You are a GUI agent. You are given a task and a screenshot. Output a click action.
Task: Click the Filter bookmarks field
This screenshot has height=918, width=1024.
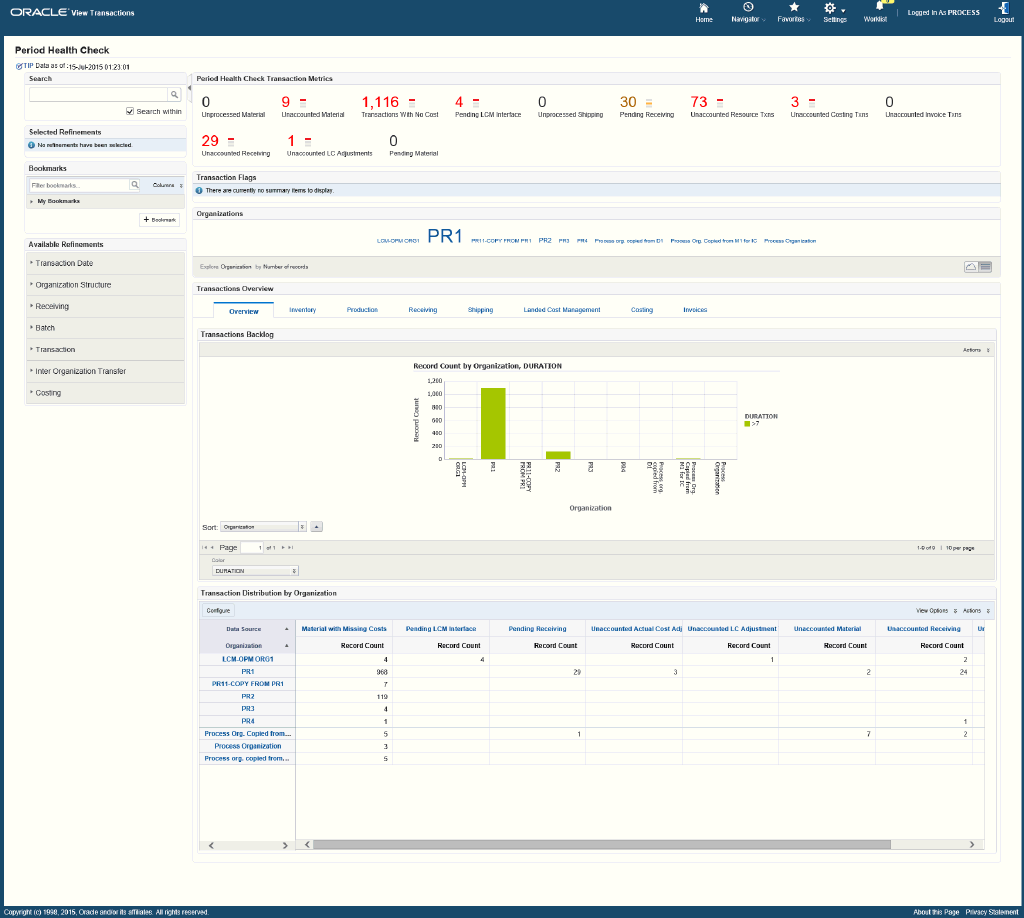tap(79, 185)
